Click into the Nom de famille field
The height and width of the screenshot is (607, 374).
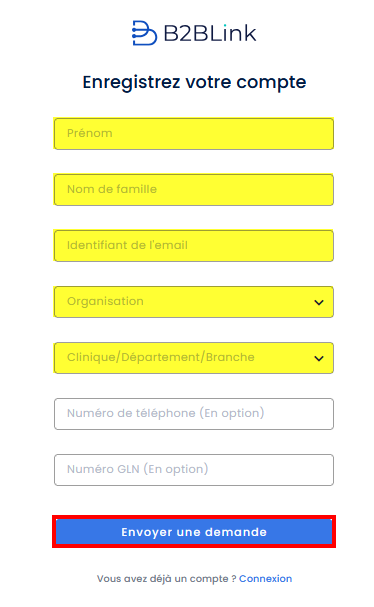click(194, 190)
